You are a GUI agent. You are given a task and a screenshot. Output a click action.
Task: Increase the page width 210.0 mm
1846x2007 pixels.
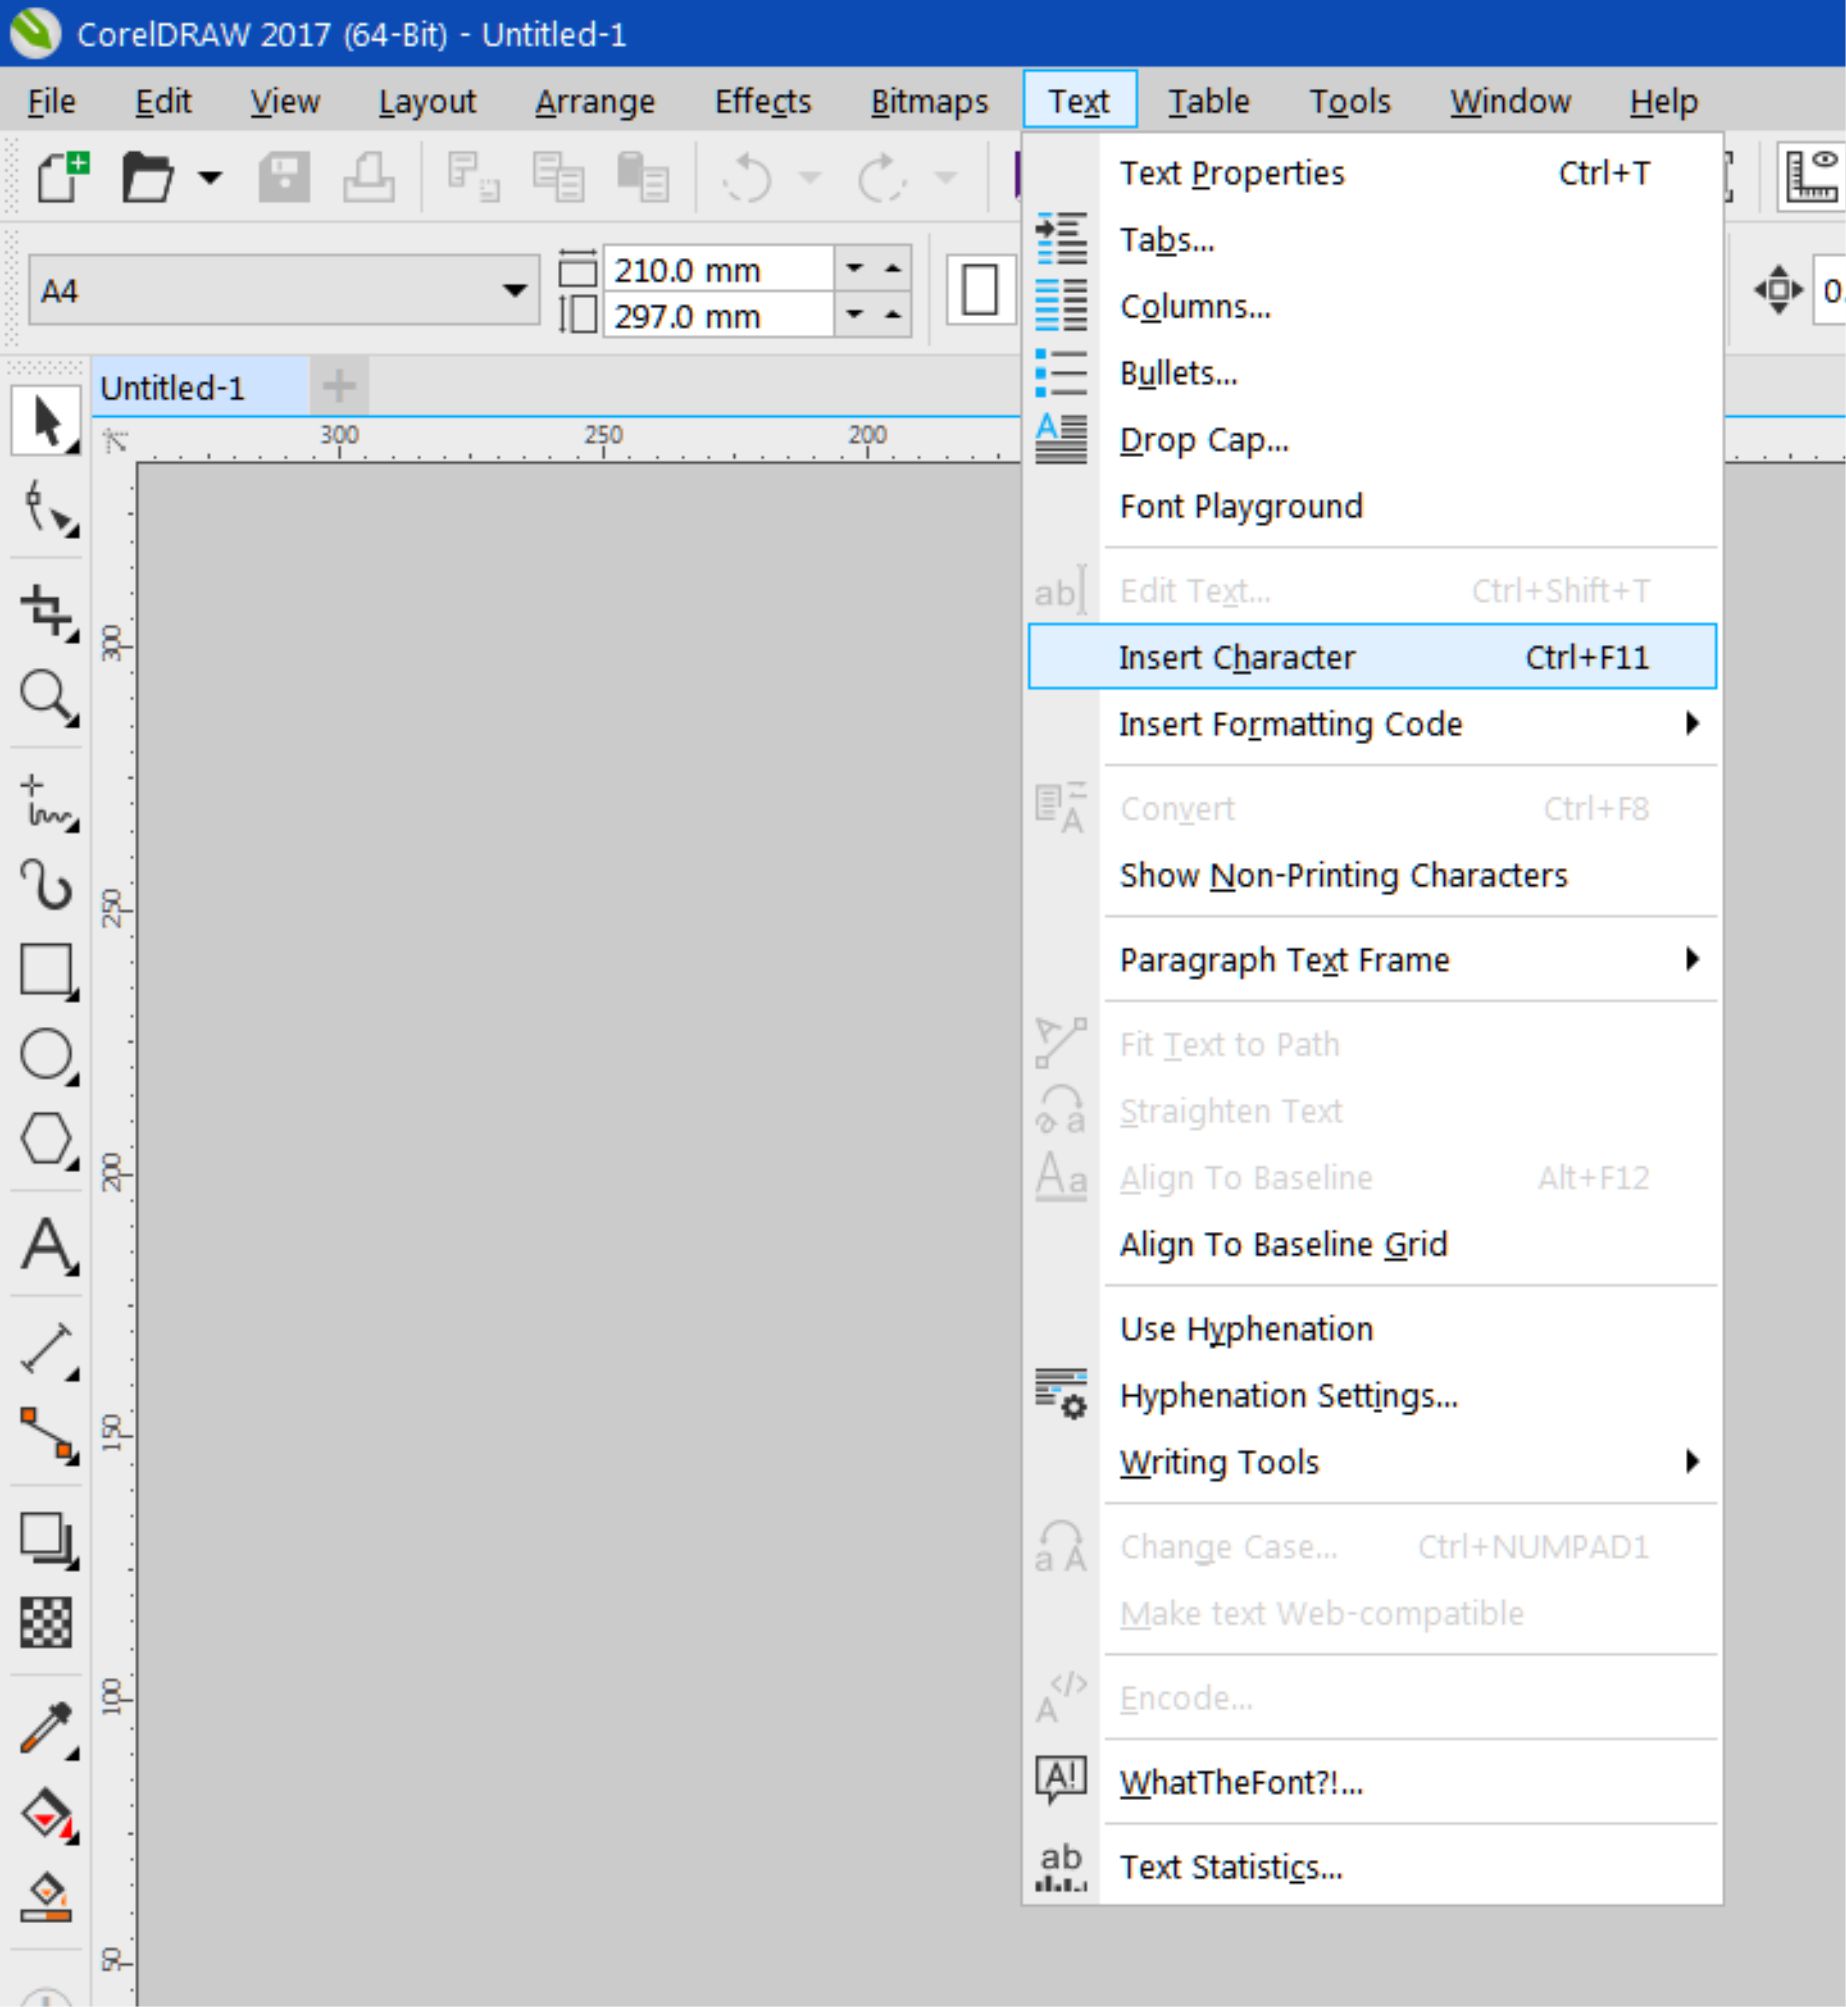[x=893, y=269]
